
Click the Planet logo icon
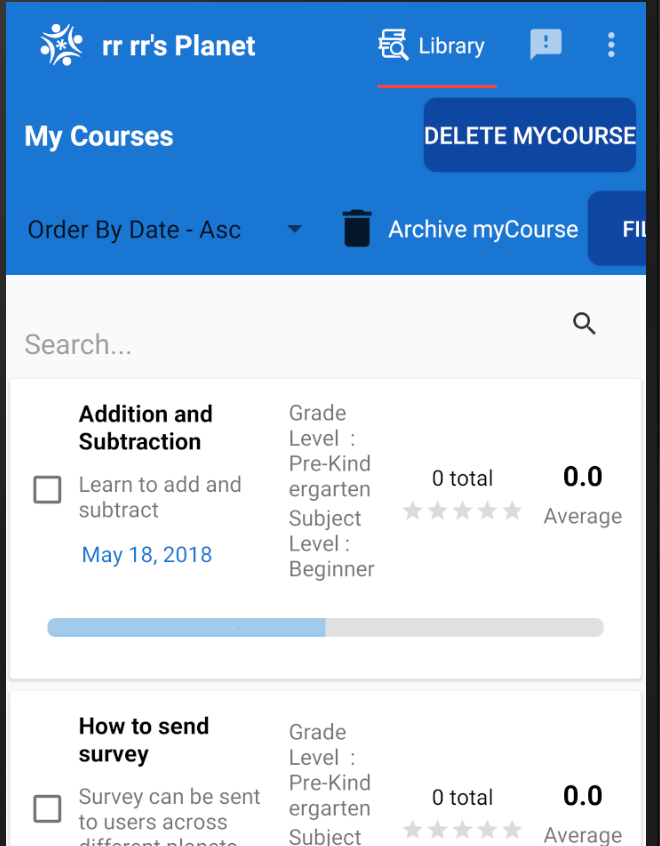click(x=60, y=44)
